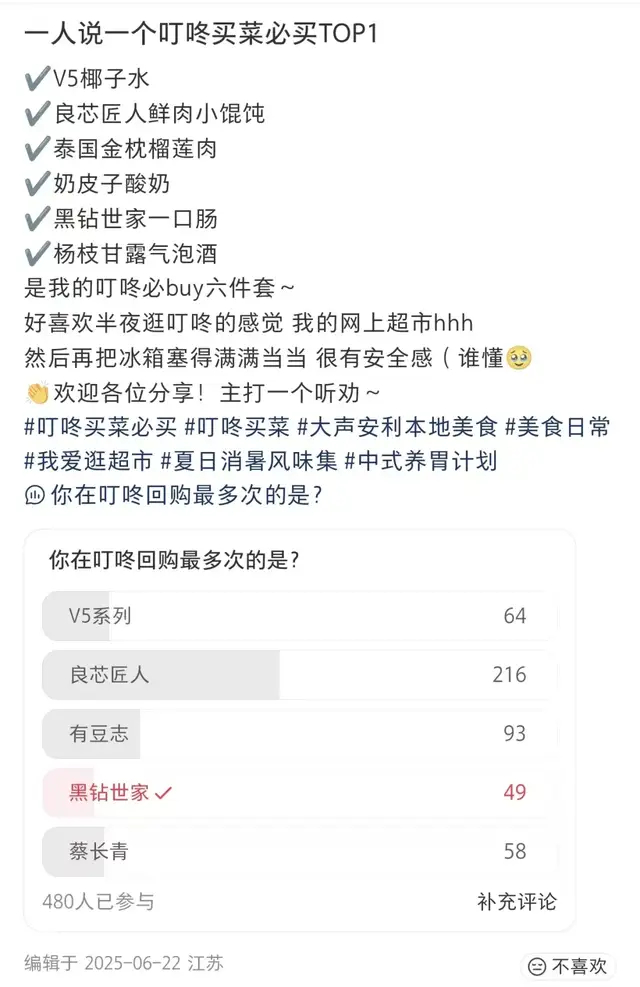Tap the sad face dislike icon

click(x=537, y=966)
